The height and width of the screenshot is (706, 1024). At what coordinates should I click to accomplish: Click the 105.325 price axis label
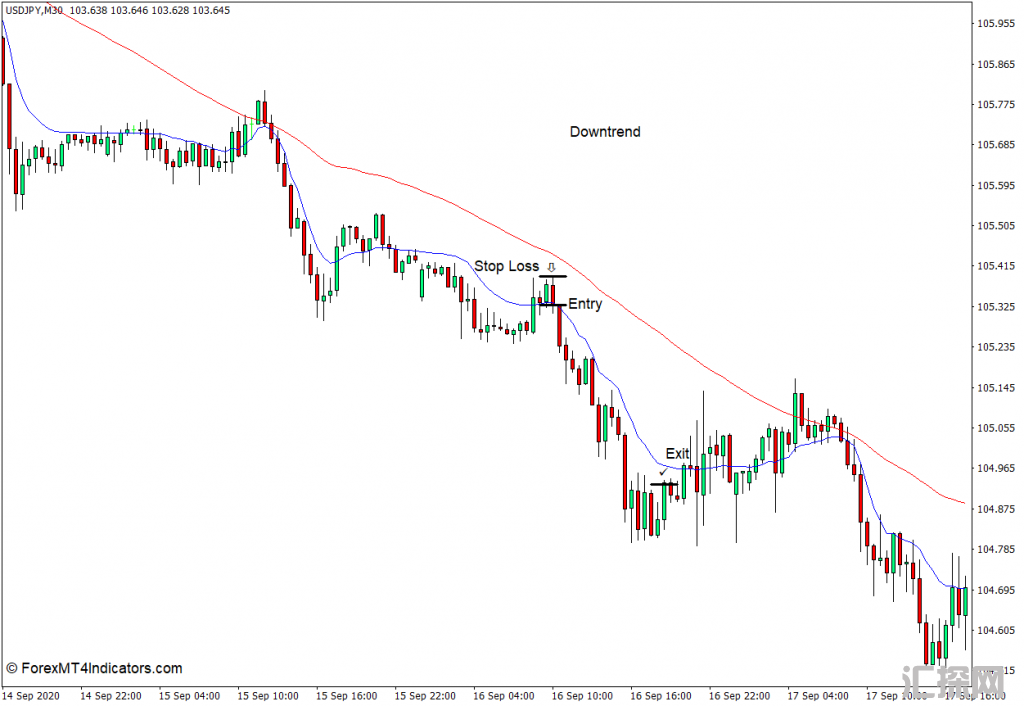coord(997,307)
